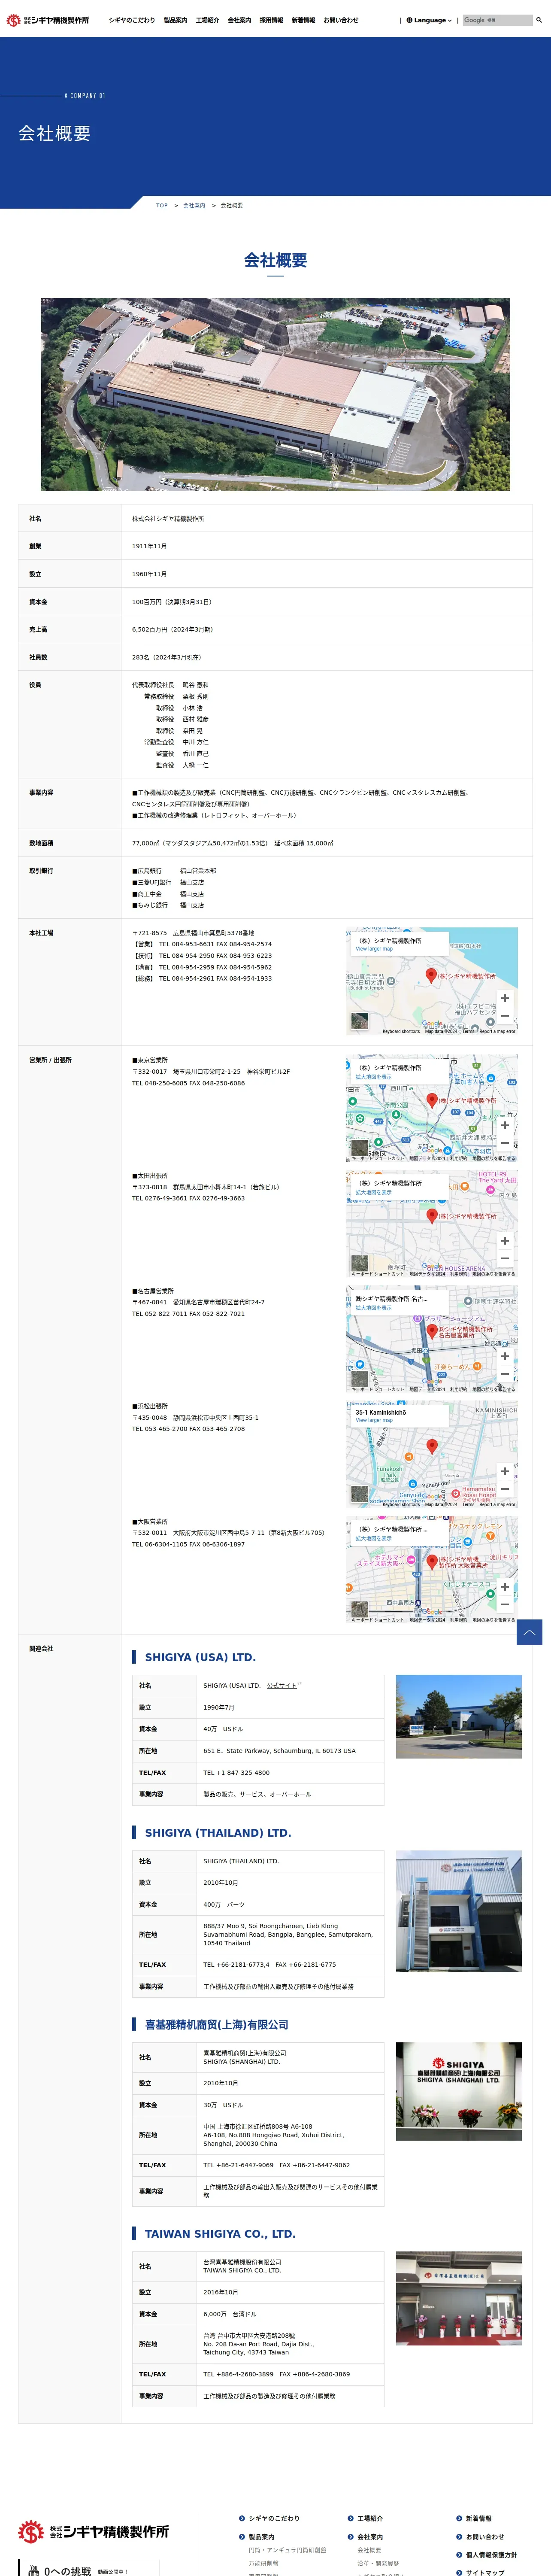This screenshot has width=551, height=2576.
Task: Zoom out on the Hamamatsu branch map
Action: click(x=505, y=1489)
